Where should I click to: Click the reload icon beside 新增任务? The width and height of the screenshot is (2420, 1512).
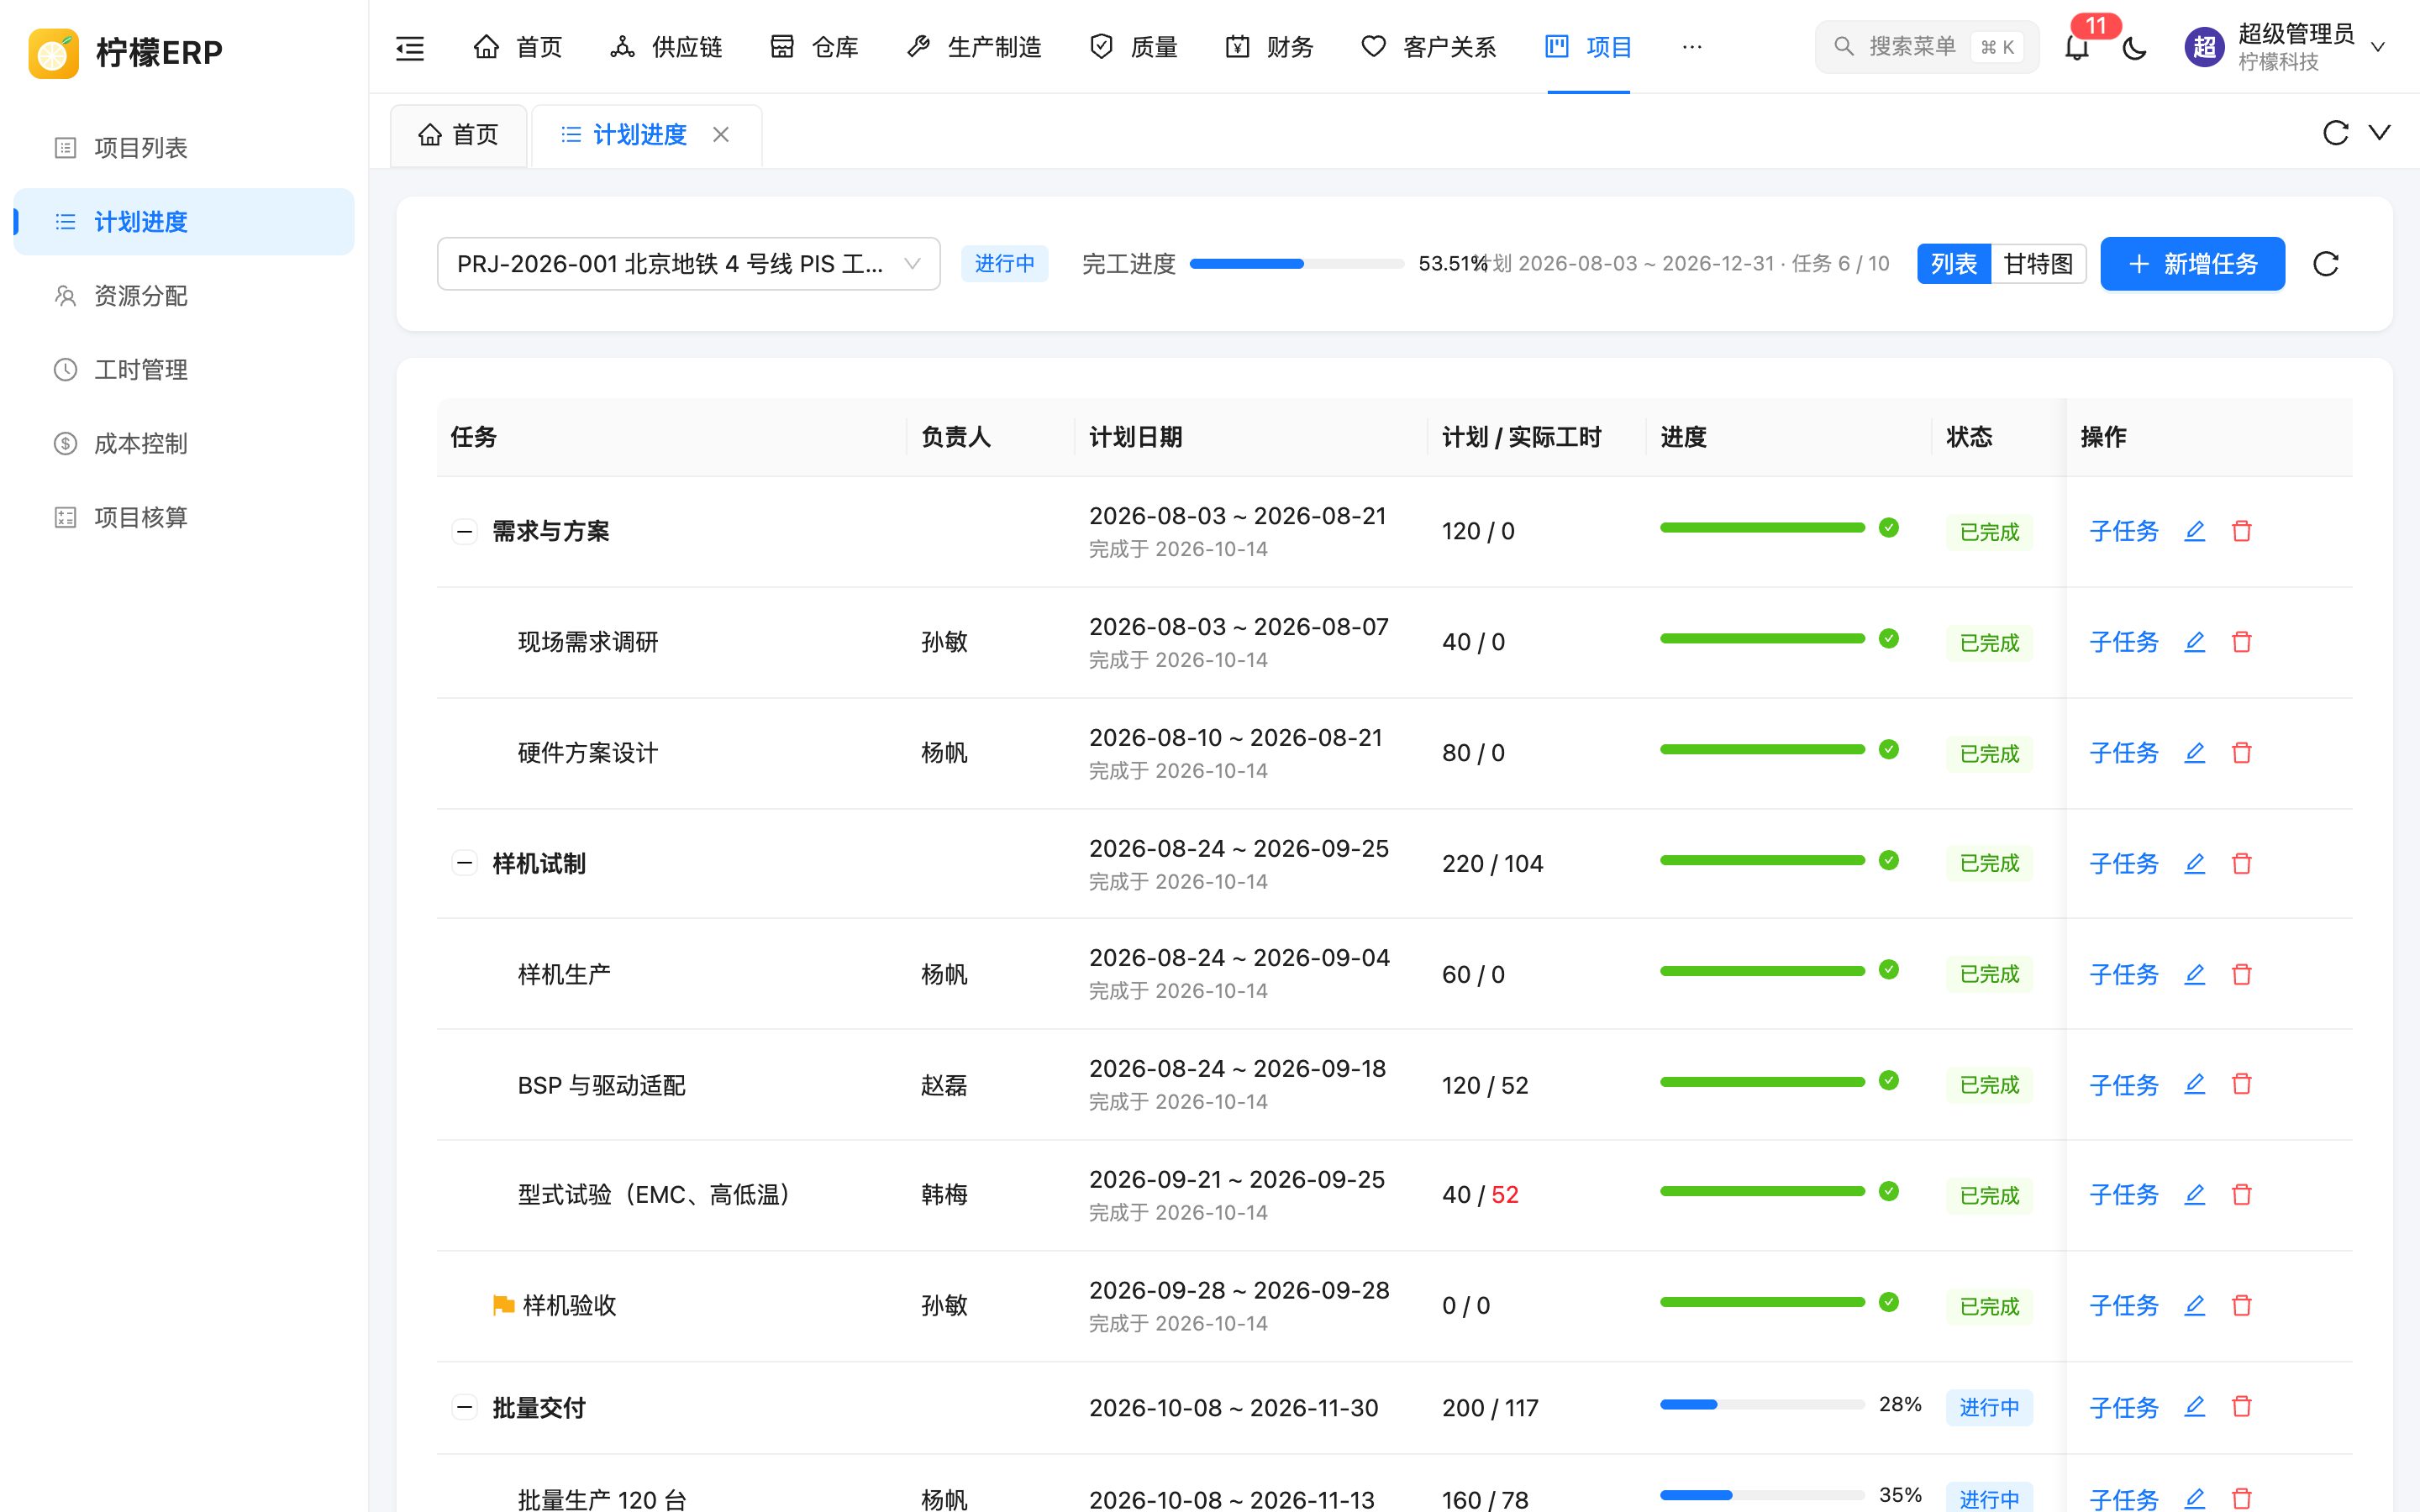point(2326,264)
